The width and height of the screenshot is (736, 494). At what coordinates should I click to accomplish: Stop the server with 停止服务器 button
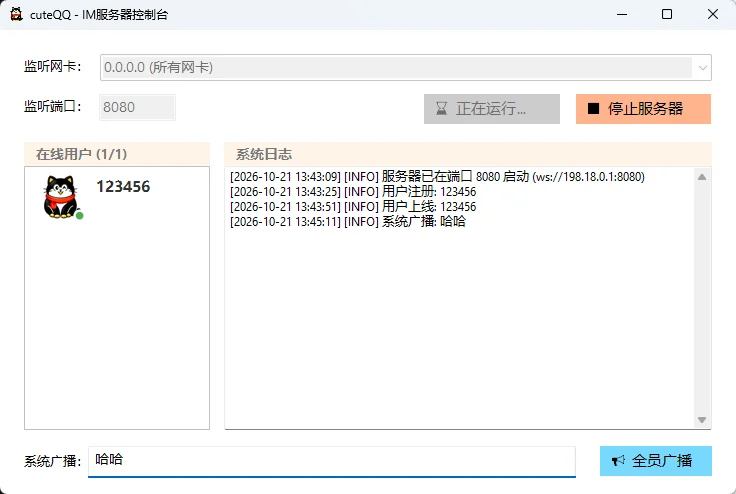click(644, 109)
